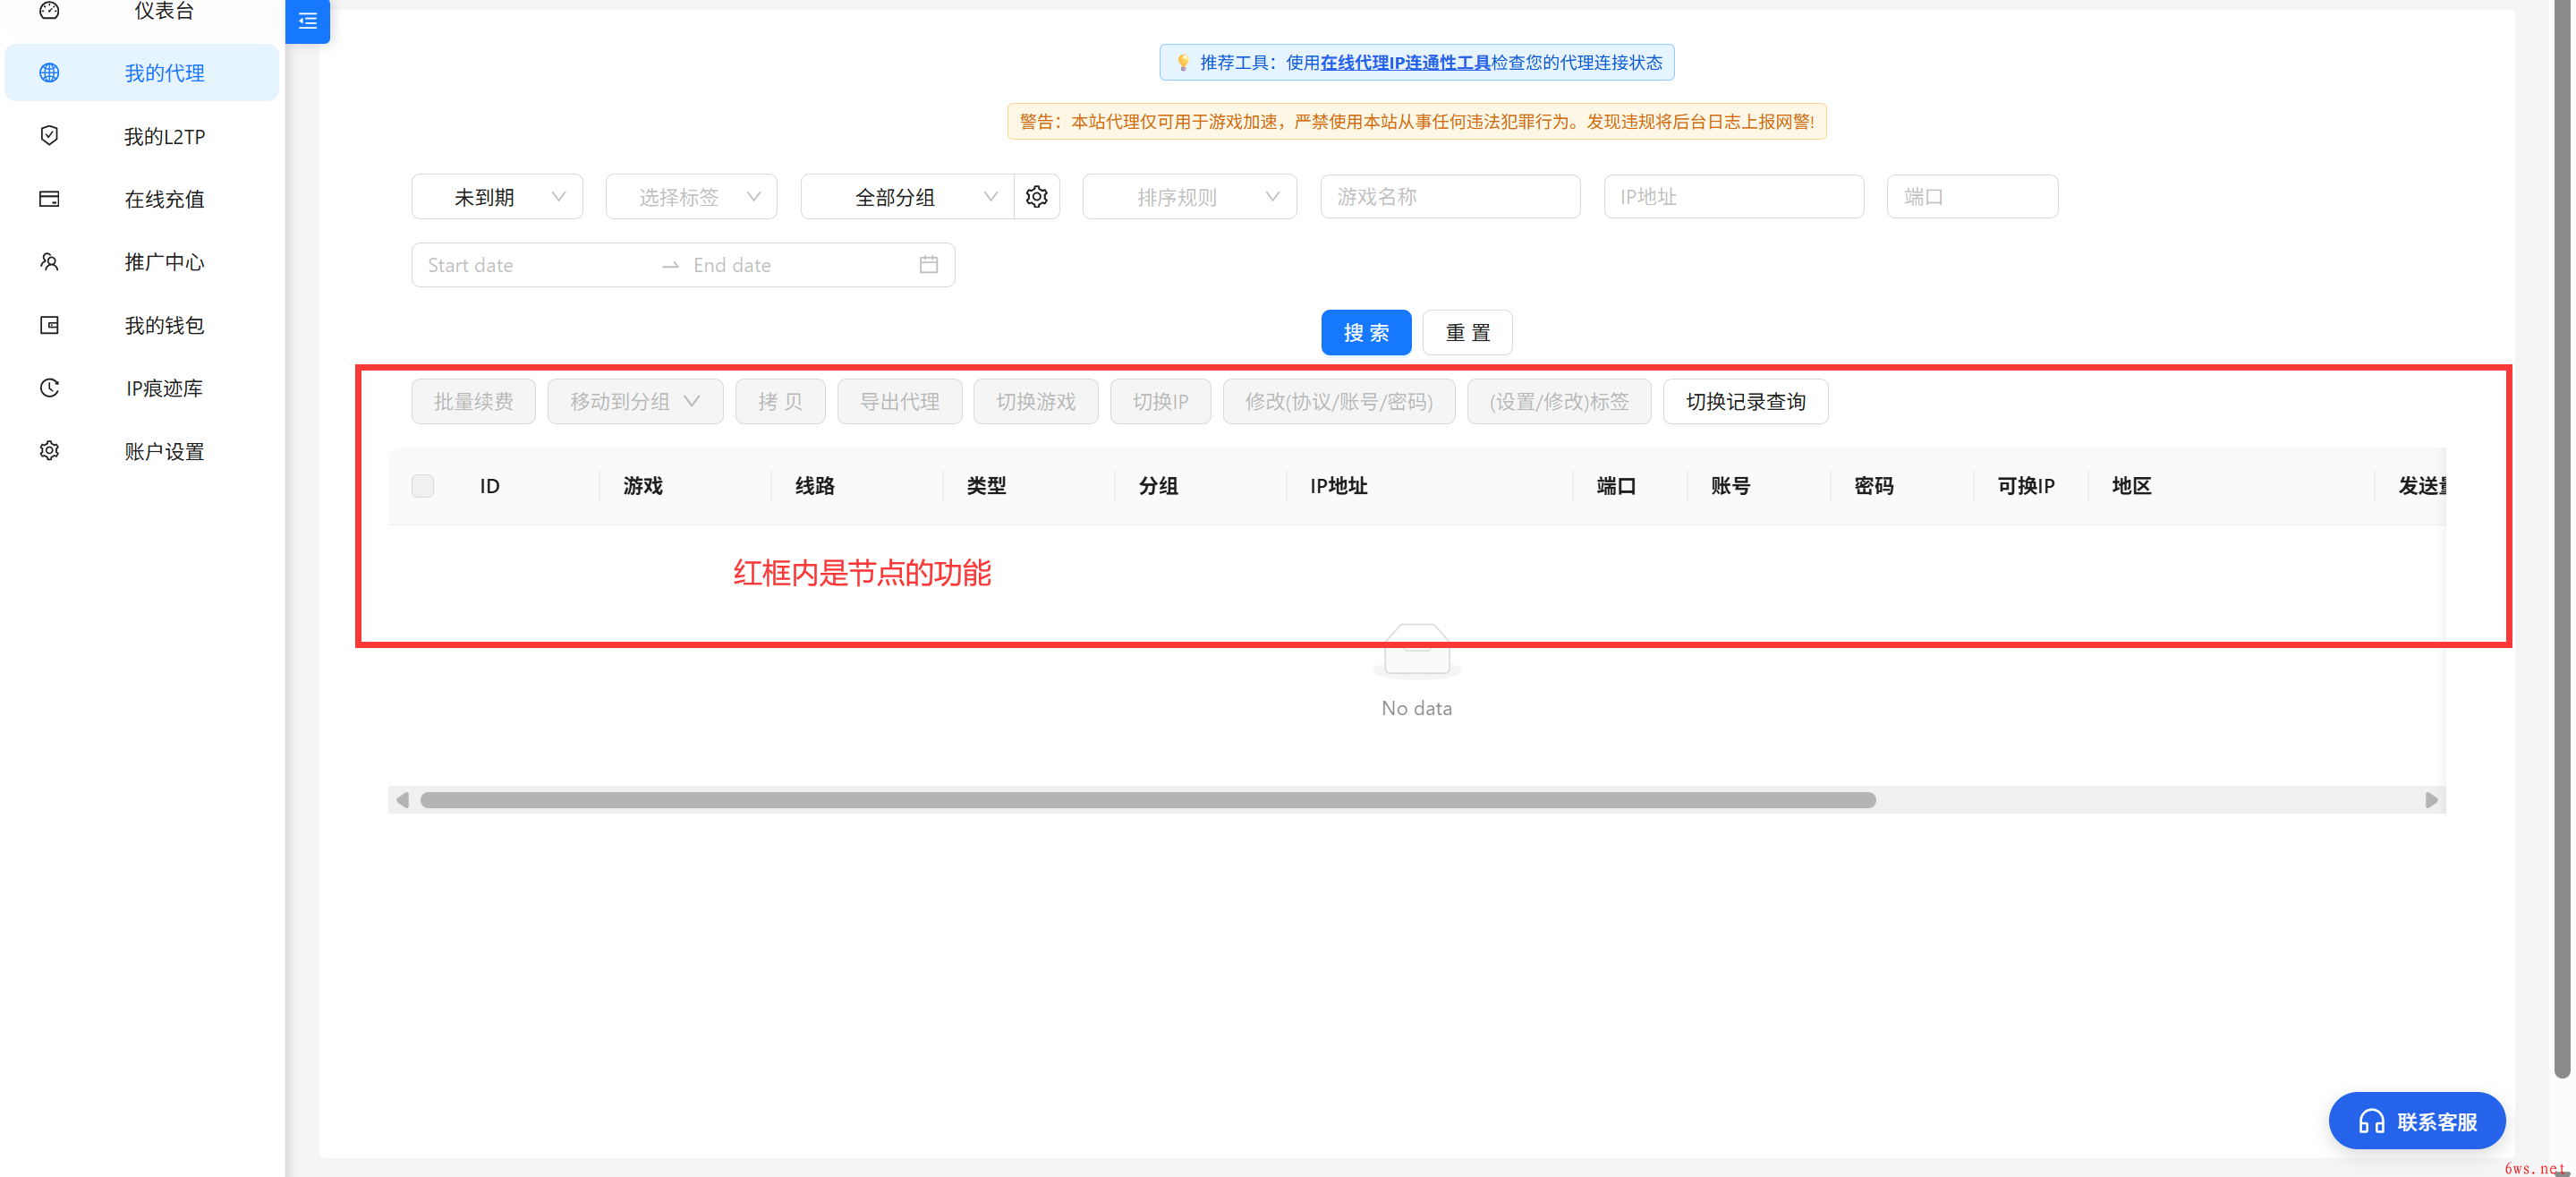
Task: Open the calendar icon in the date range
Action: point(929,265)
